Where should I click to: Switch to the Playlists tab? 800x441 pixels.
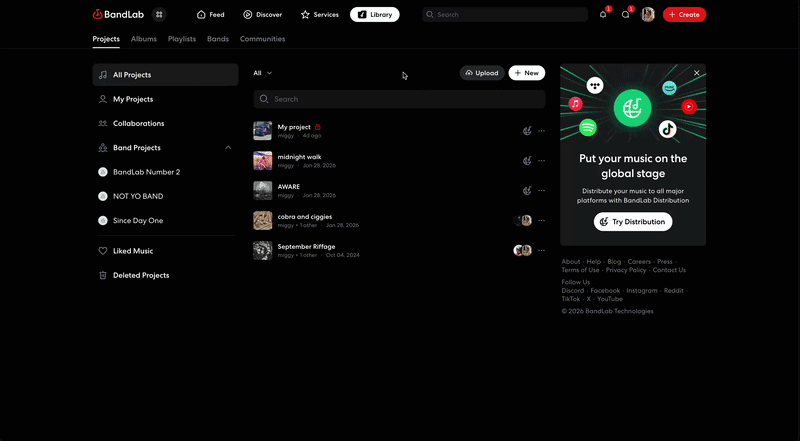(x=182, y=39)
